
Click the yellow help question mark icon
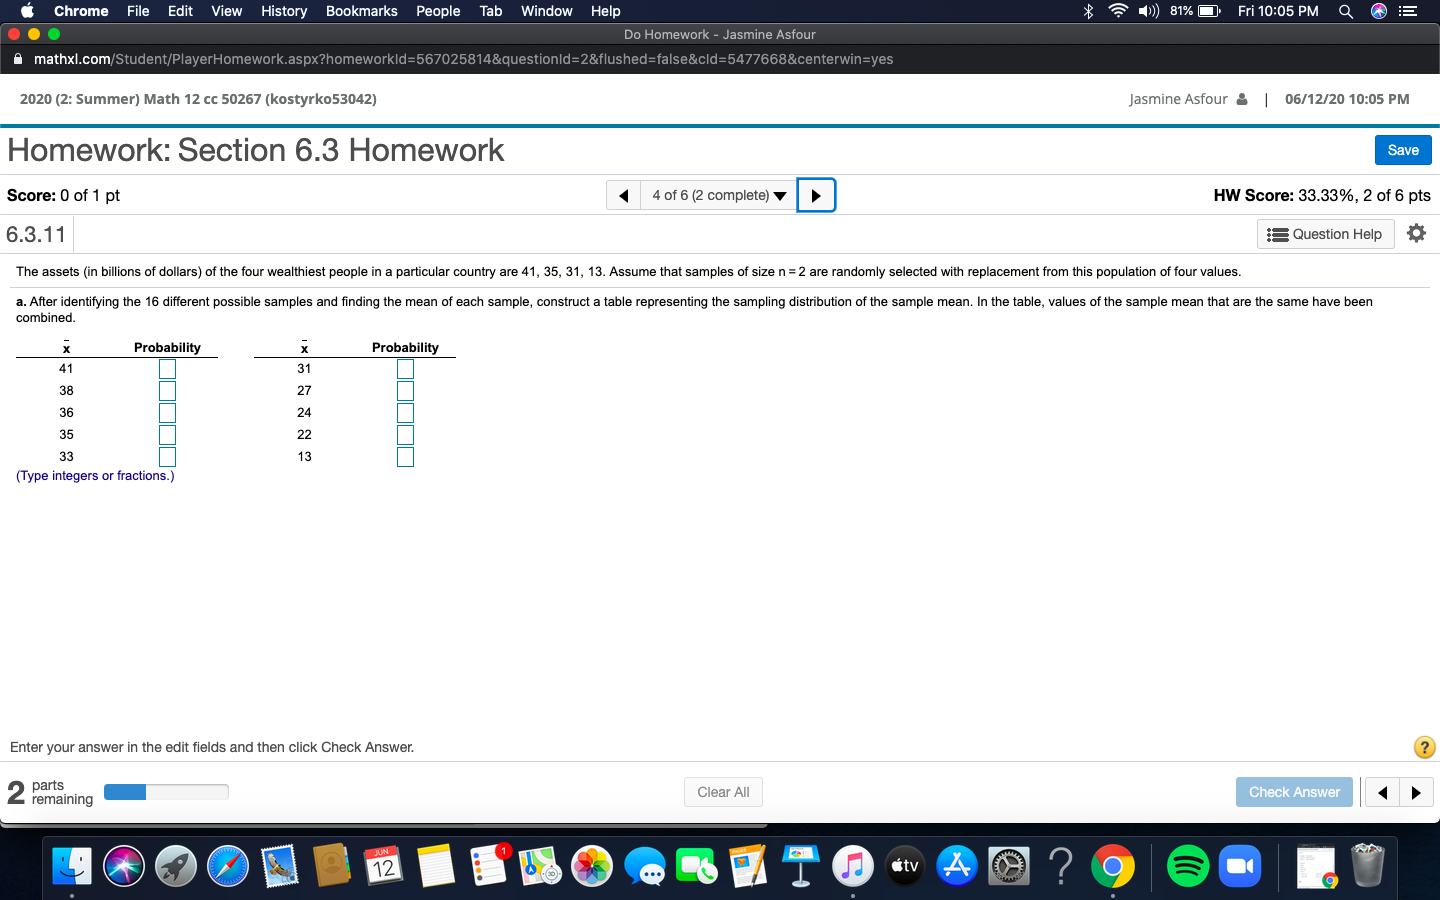(1424, 747)
